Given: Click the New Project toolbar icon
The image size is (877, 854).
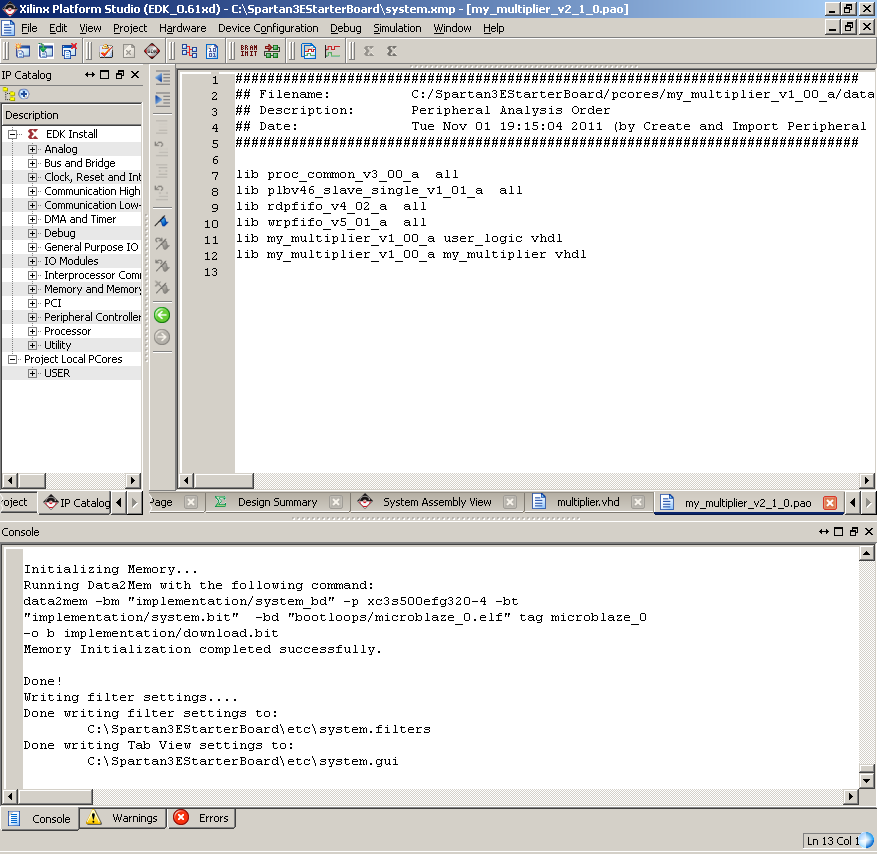Looking at the screenshot, I should (23, 51).
